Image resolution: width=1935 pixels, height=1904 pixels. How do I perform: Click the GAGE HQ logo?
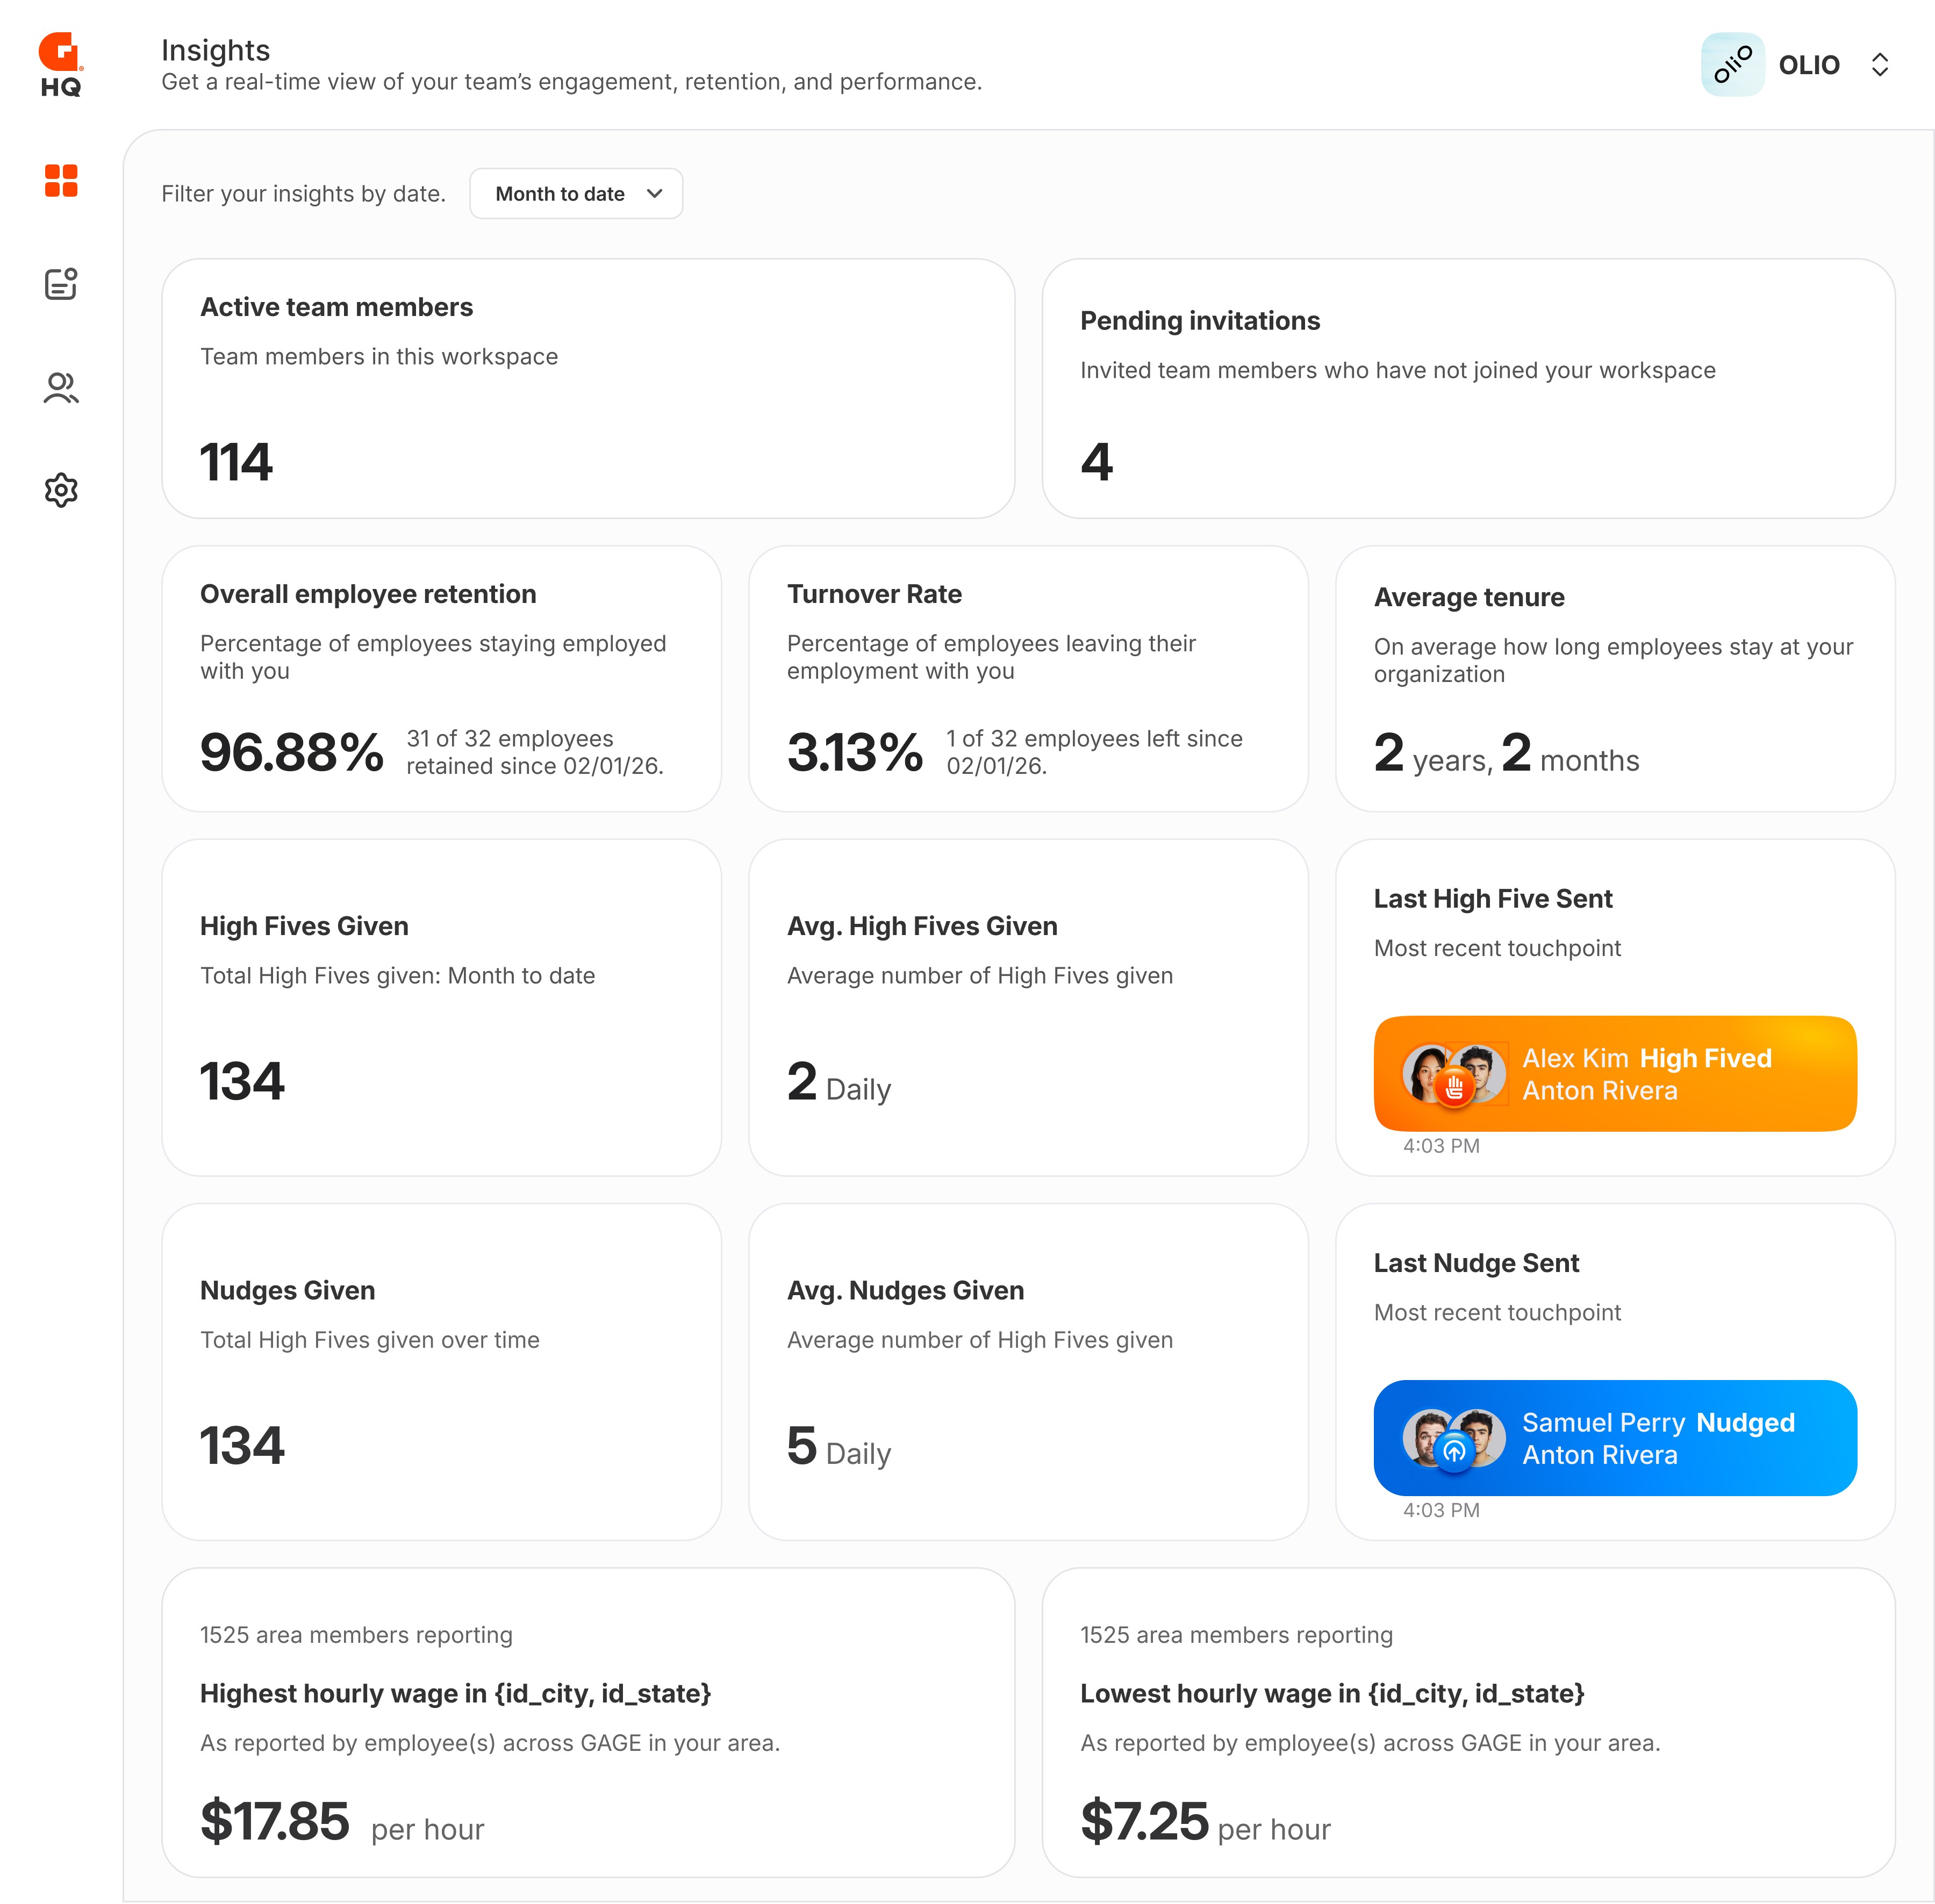58,60
